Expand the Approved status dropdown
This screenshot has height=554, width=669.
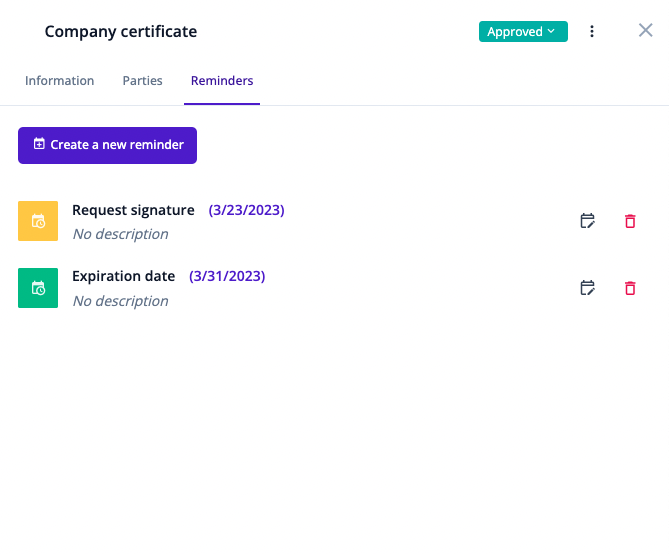pos(522,32)
